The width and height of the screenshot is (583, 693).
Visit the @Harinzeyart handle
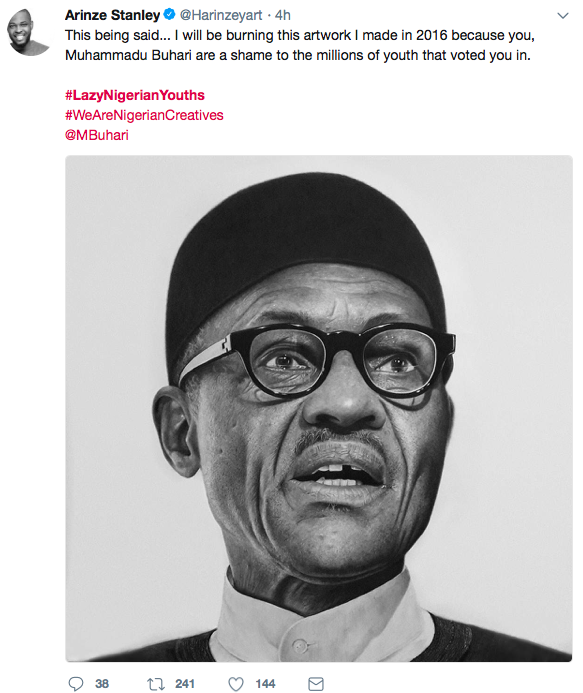click(x=221, y=15)
